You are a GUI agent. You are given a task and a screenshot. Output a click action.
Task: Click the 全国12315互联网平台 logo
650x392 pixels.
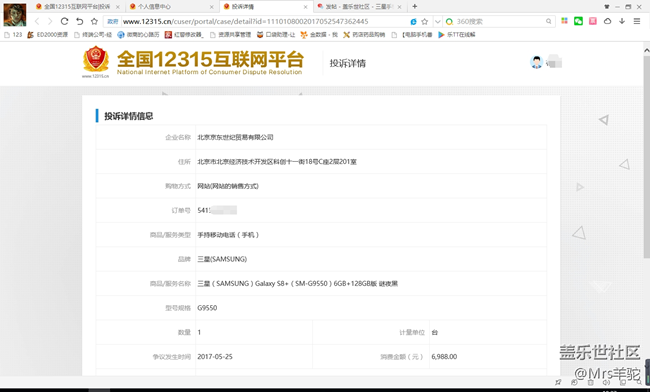[x=210, y=63]
